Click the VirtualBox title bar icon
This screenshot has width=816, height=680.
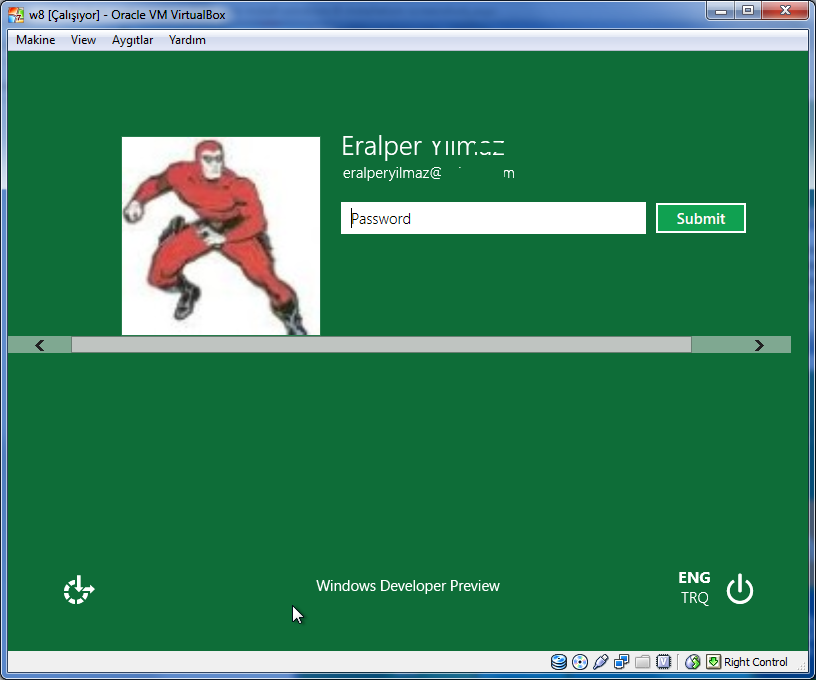coord(16,15)
